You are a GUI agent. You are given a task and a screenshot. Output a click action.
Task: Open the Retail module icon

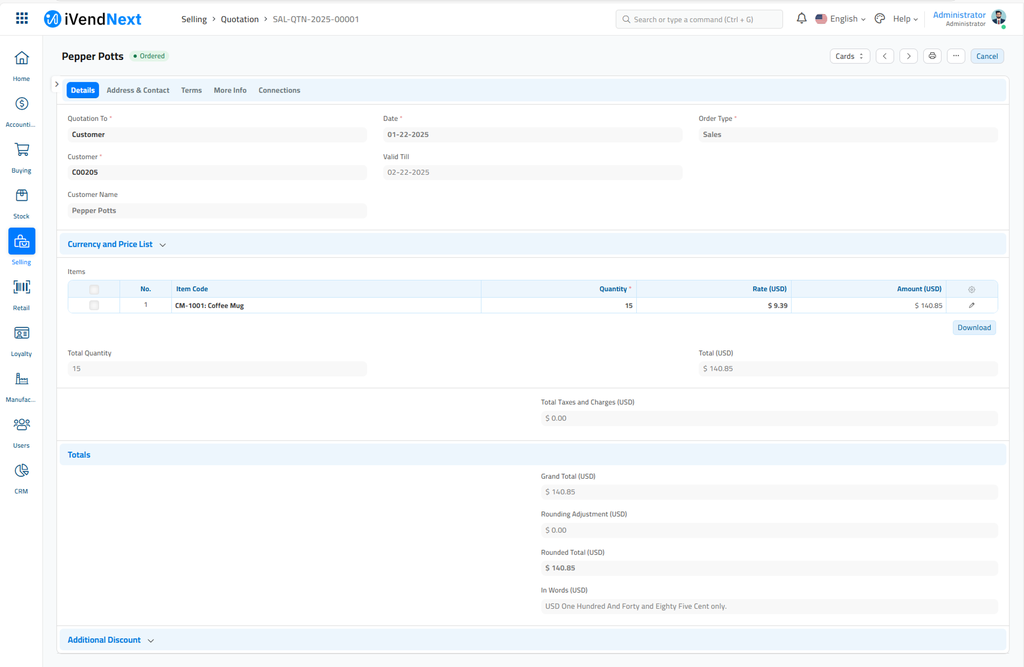[x=21, y=288]
